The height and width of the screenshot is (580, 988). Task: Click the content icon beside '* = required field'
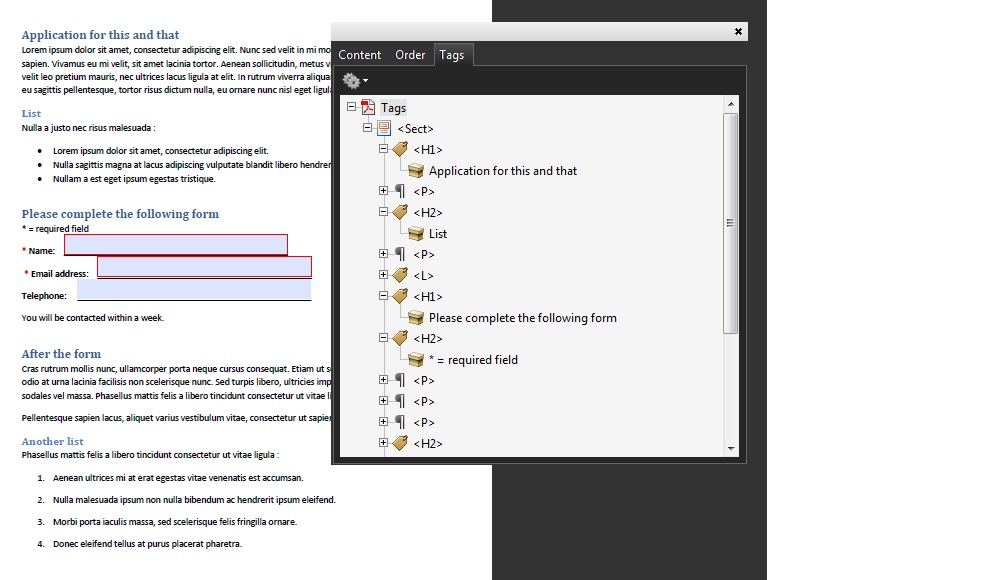pyautogui.click(x=414, y=359)
